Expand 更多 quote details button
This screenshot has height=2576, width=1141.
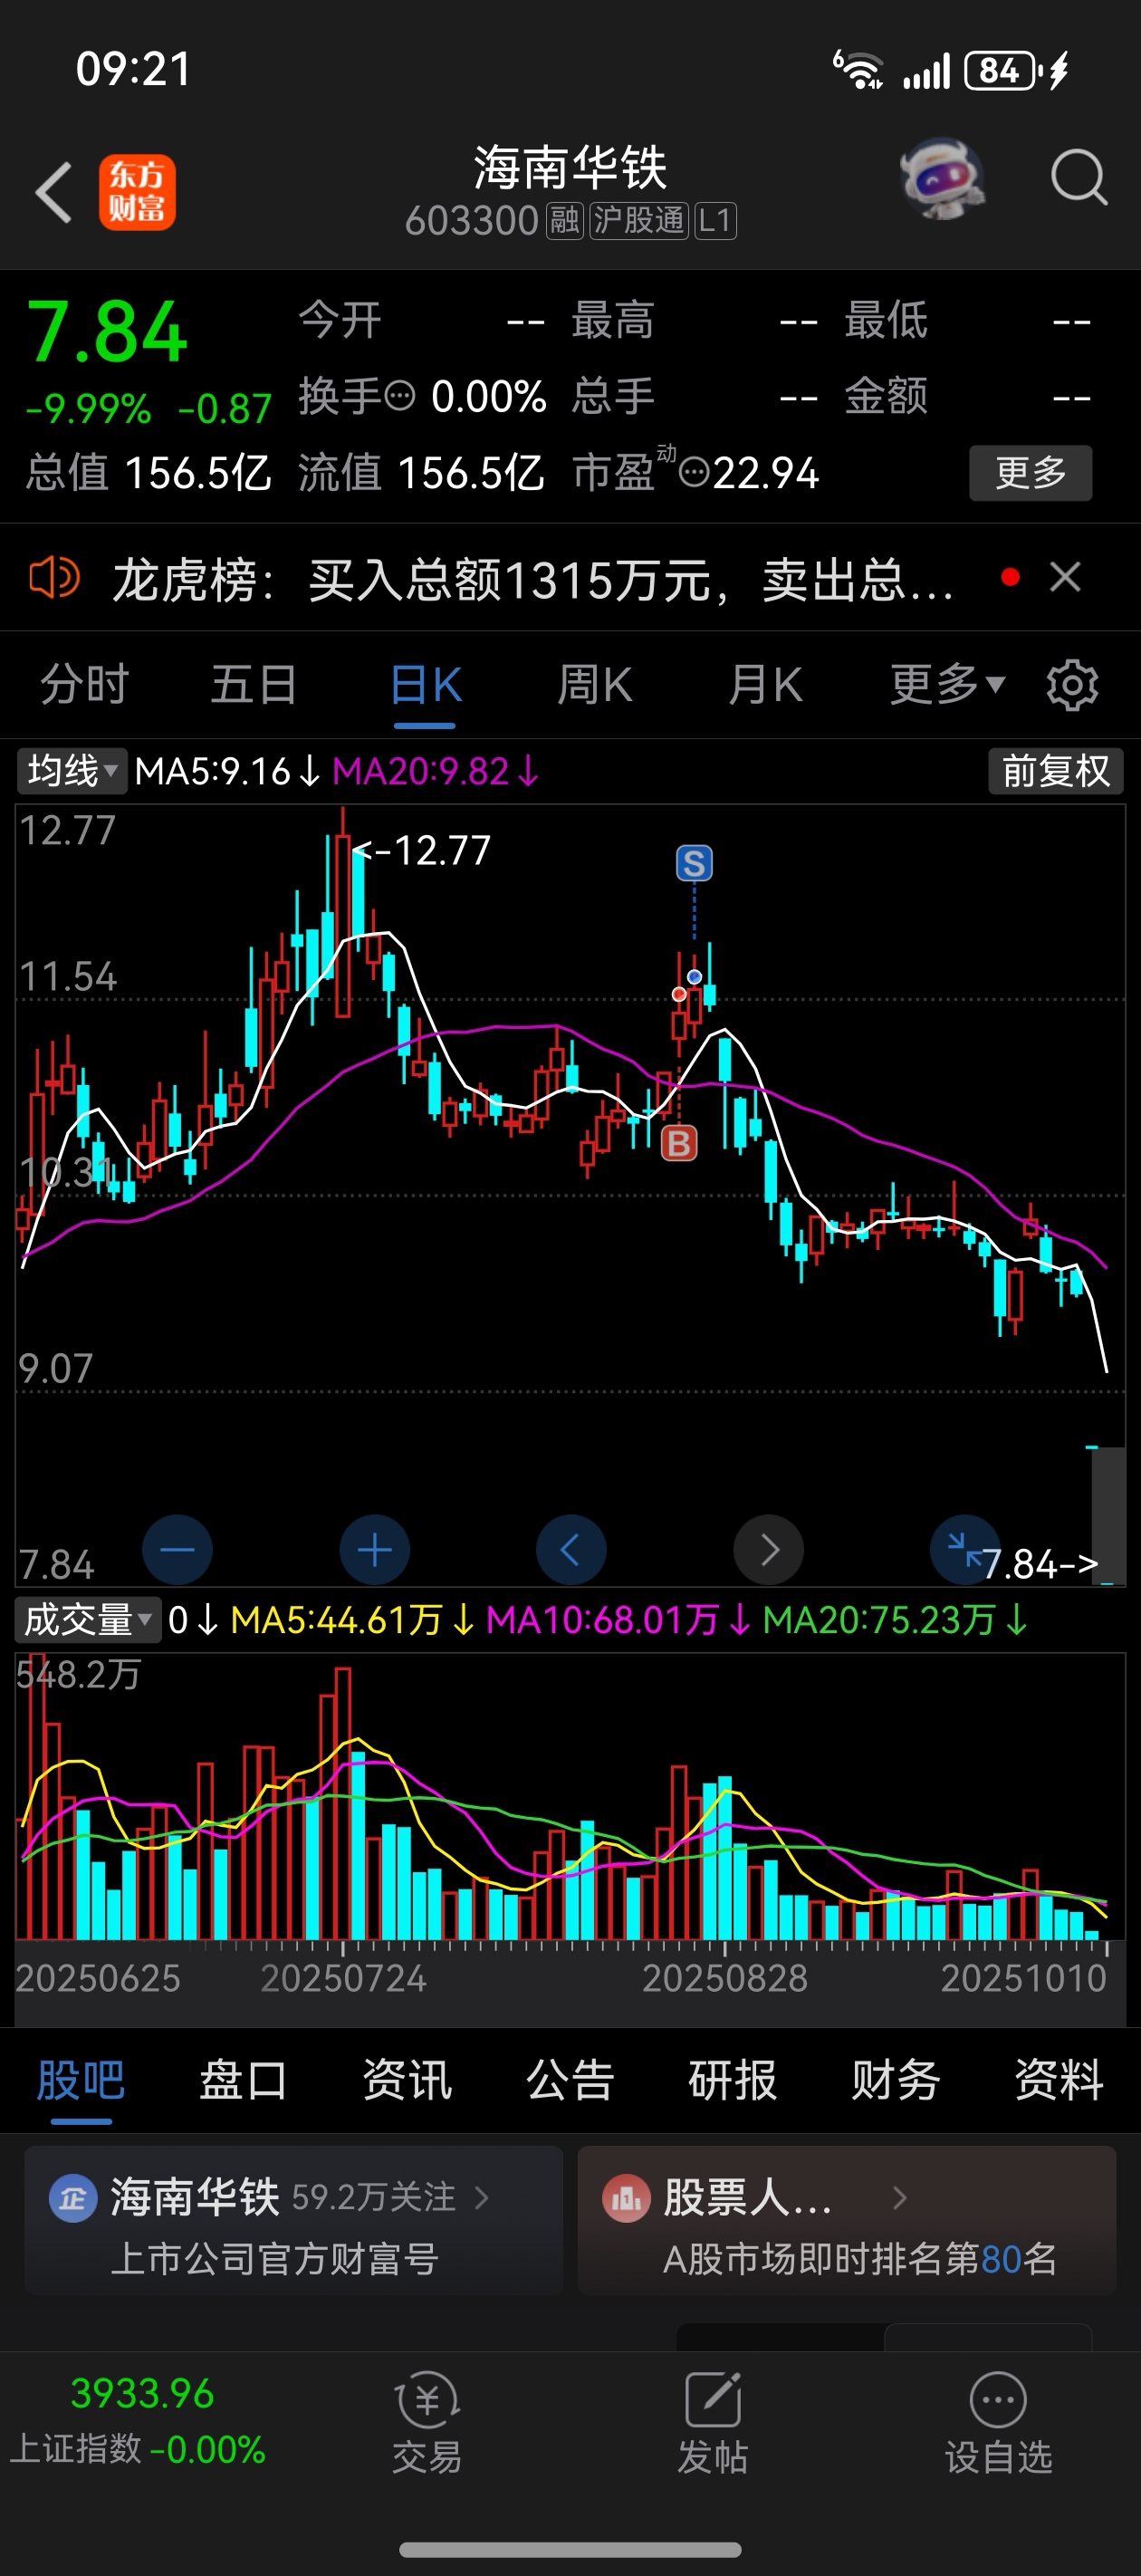pyautogui.click(x=1030, y=472)
